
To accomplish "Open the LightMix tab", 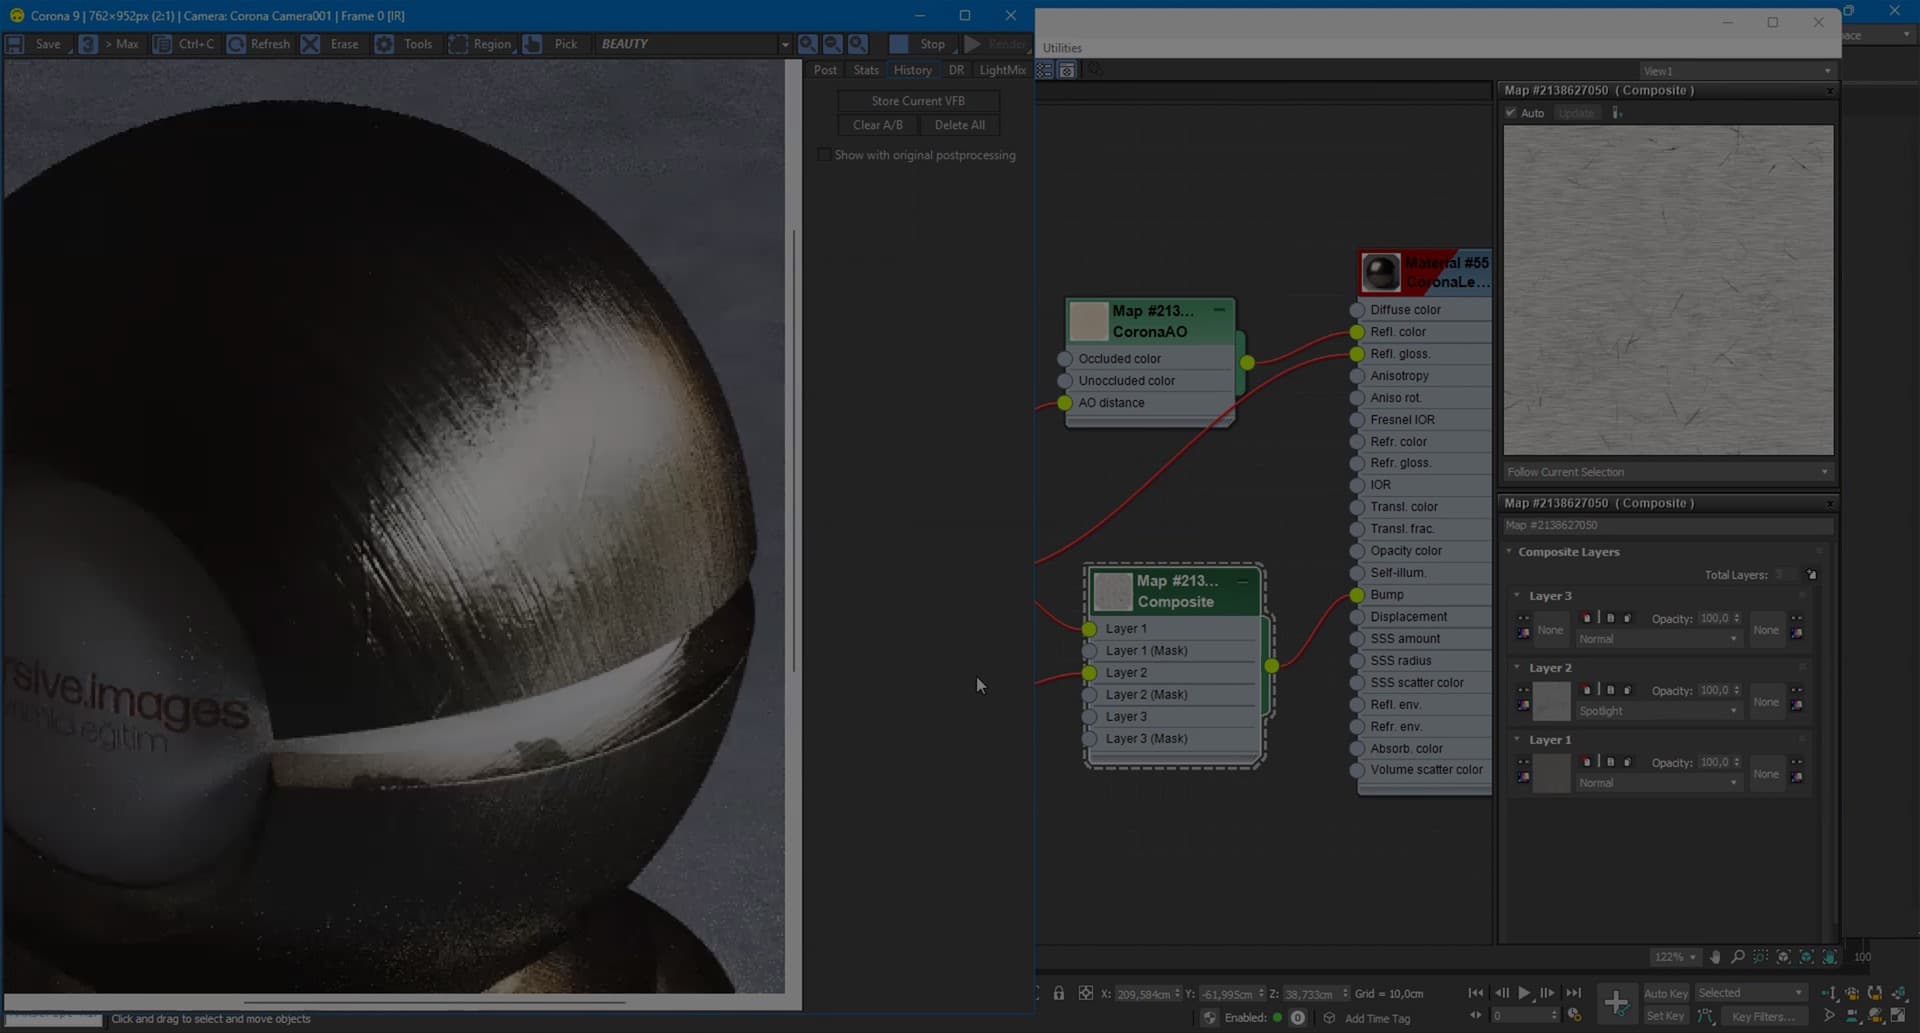I will pyautogui.click(x=1002, y=70).
